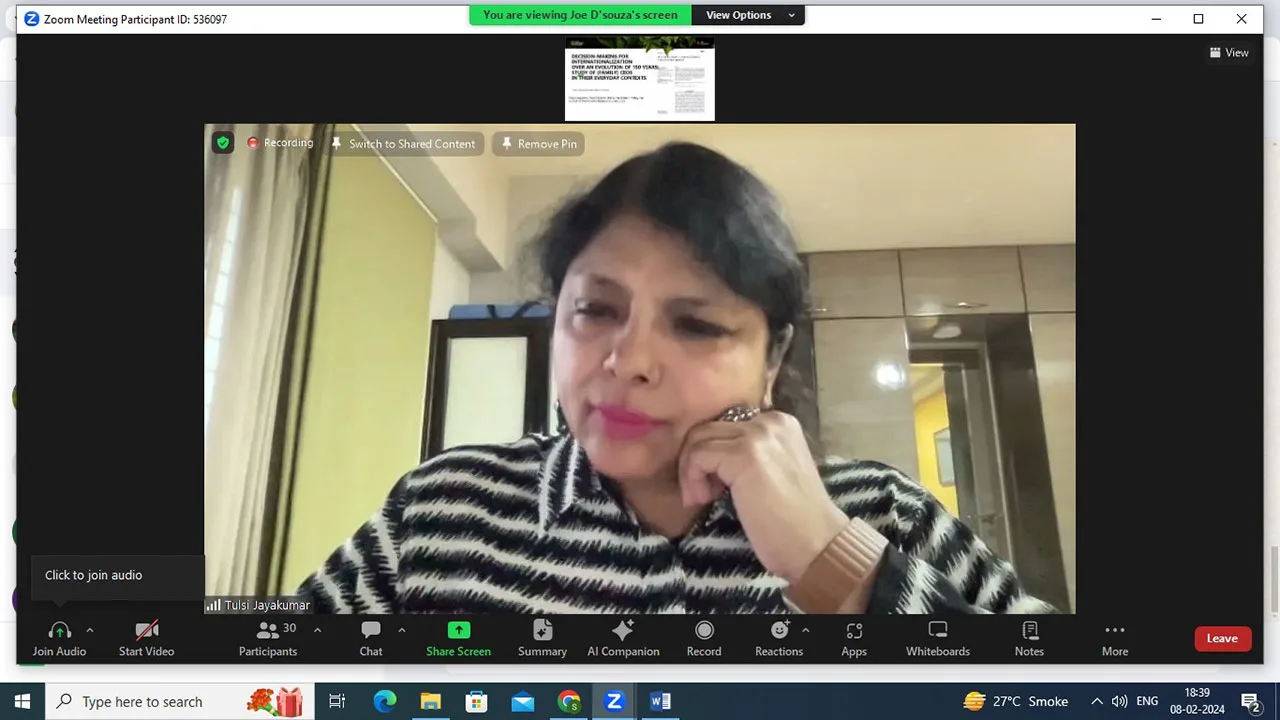The width and height of the screenshot is (1280, 720).
Task: Open the Whiteboards feature
Action: pyautogui.click(x=937, y=638)
